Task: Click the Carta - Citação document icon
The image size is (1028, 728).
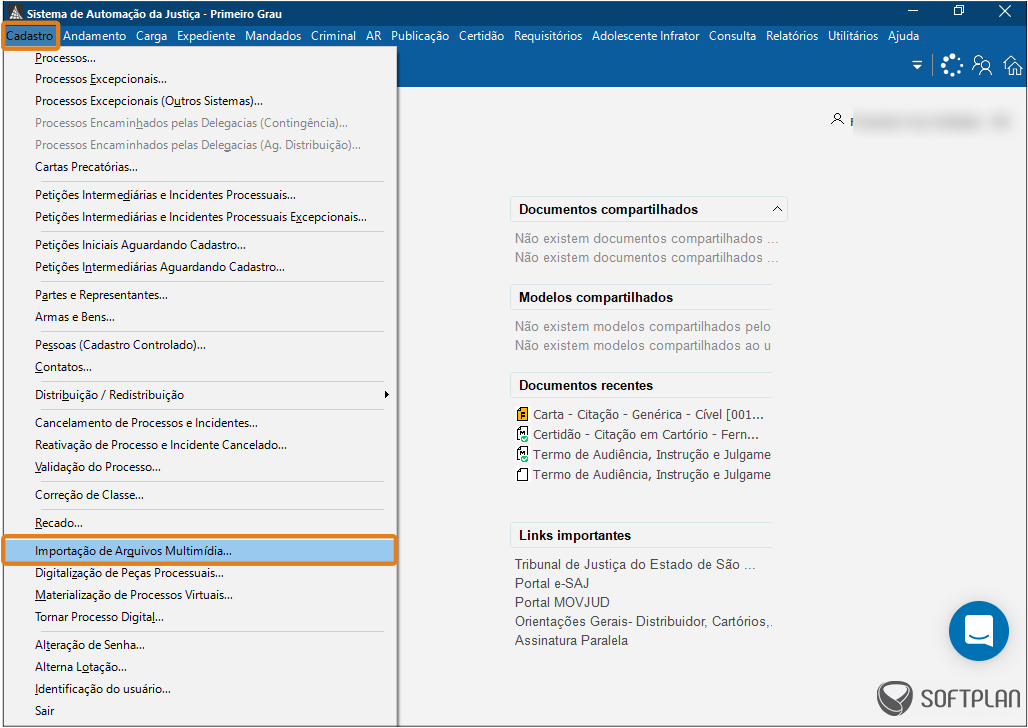Action: click(523, 415)
